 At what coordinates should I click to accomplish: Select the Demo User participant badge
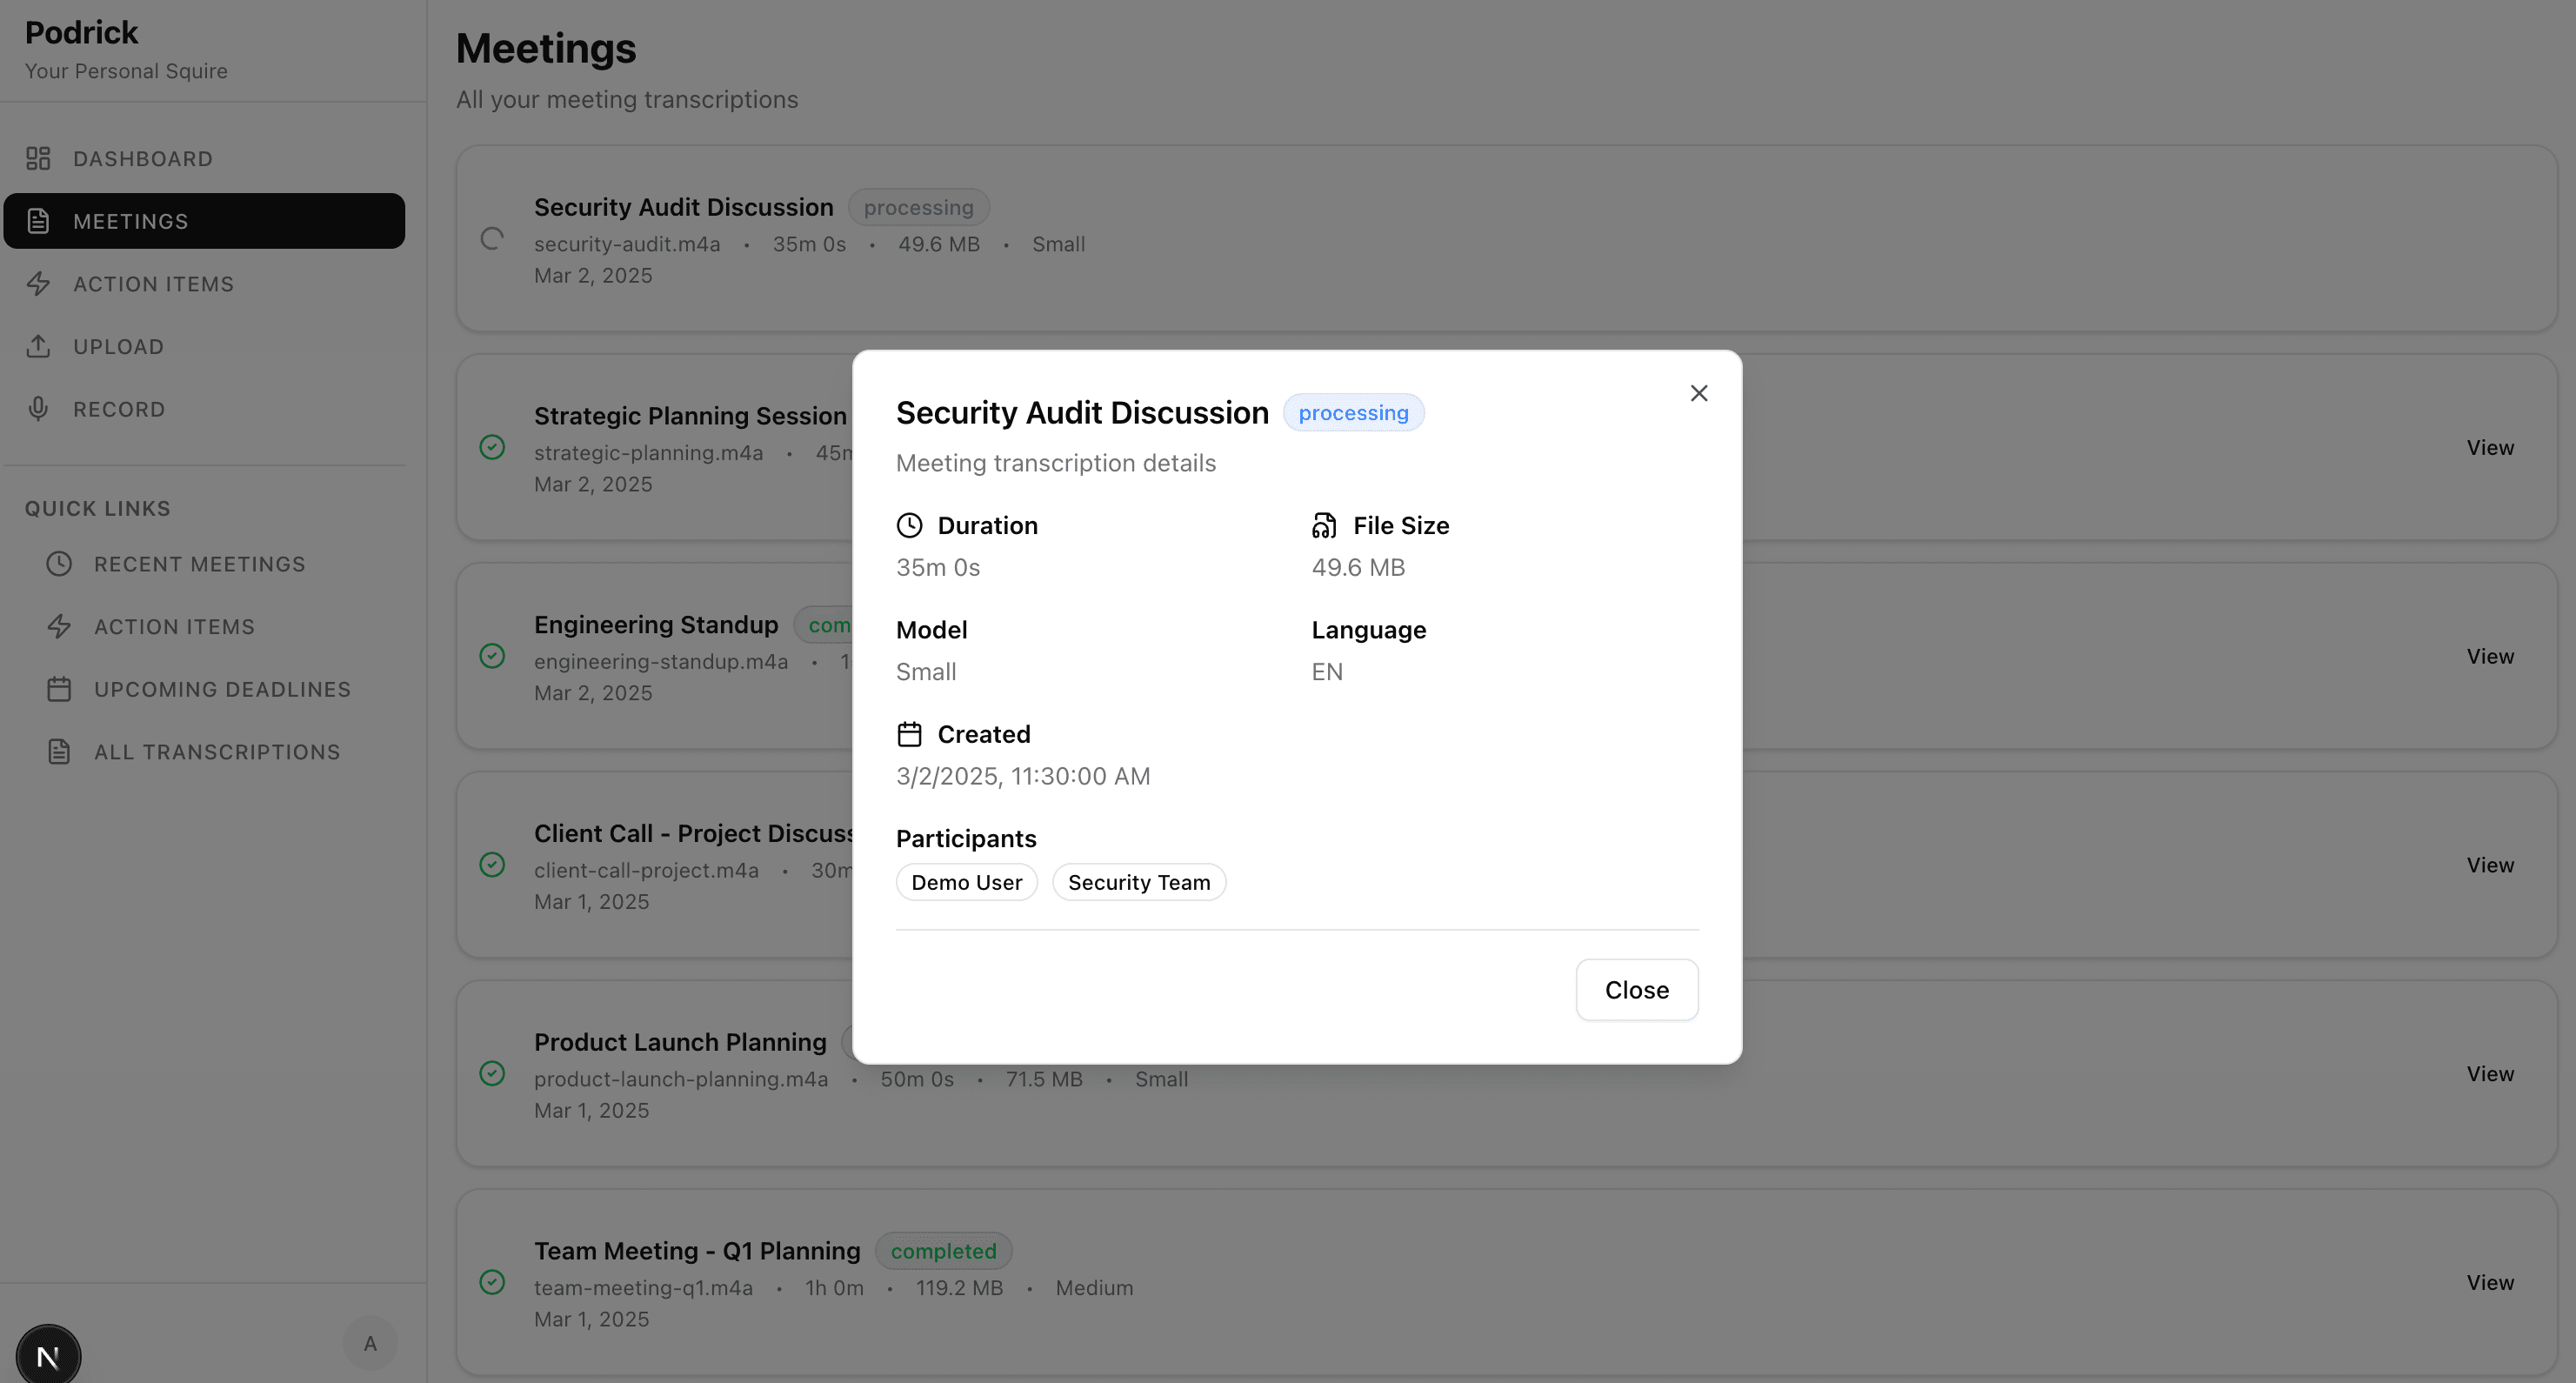(966, 882)
